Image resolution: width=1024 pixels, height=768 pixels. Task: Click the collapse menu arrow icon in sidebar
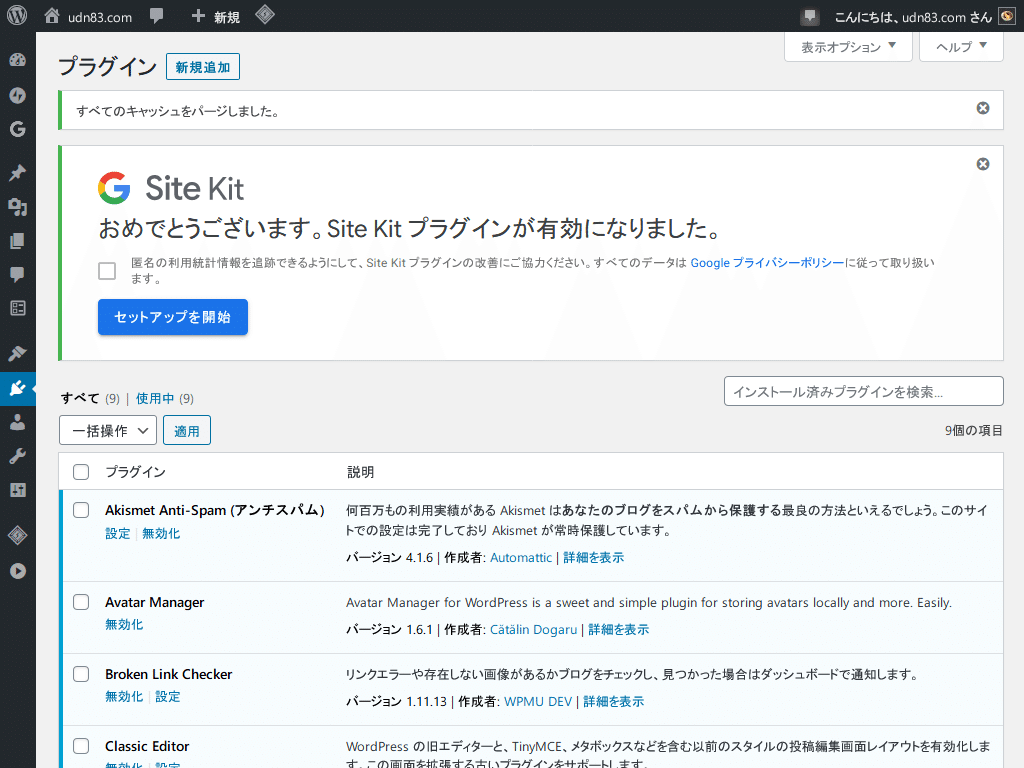(18, 571)
